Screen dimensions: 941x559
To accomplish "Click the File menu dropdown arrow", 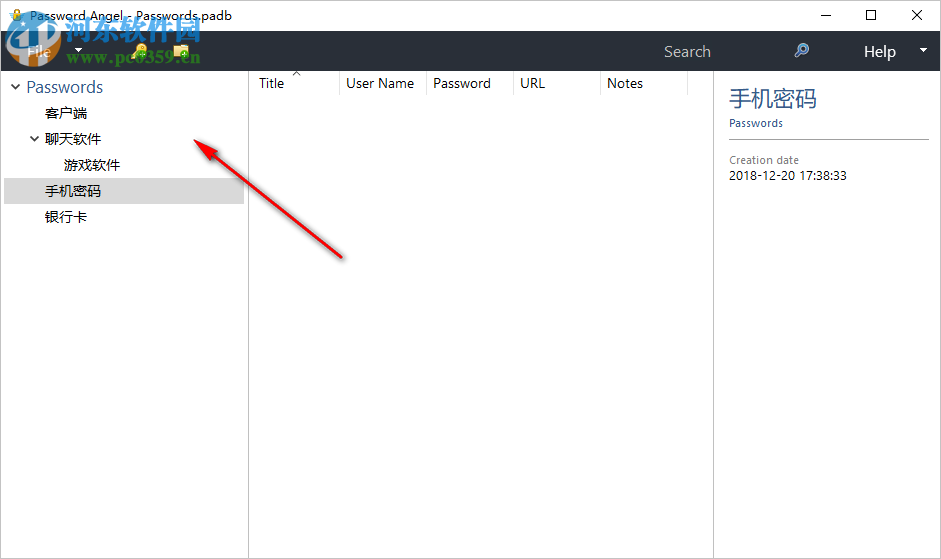I will [78, 50].
